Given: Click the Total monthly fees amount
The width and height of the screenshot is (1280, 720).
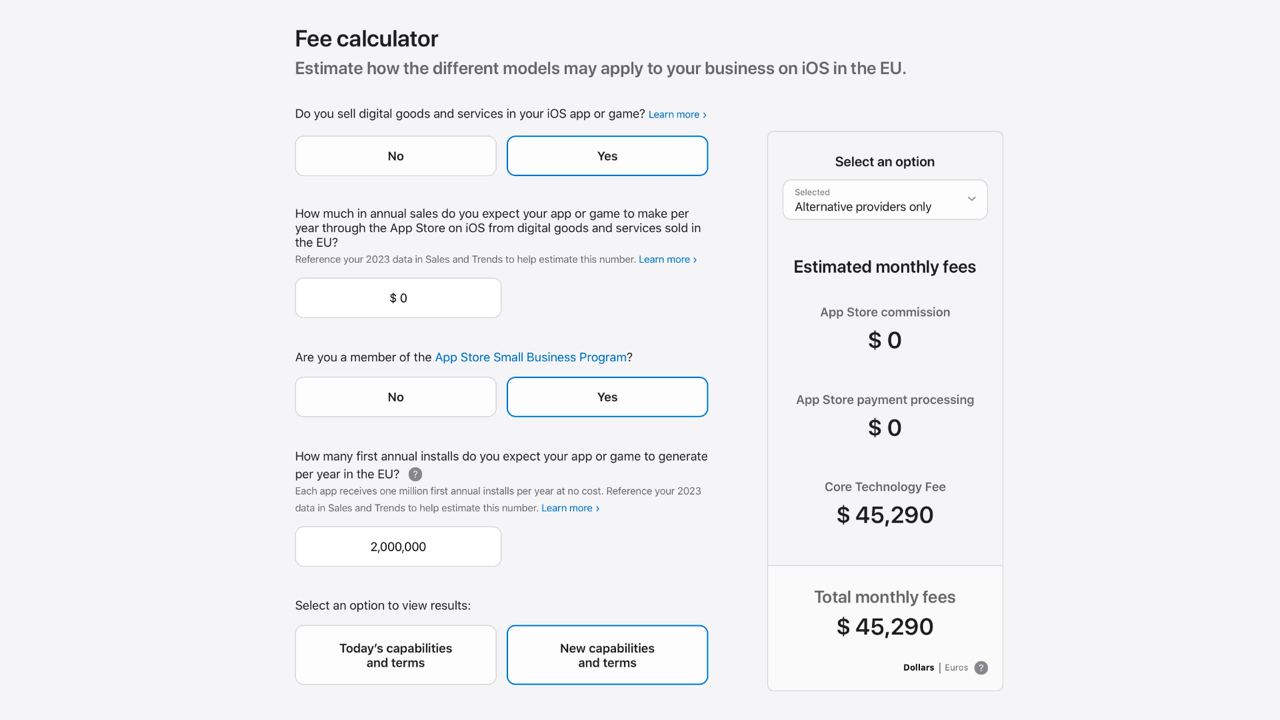Looking at the screenshot, I should point(885,627).
